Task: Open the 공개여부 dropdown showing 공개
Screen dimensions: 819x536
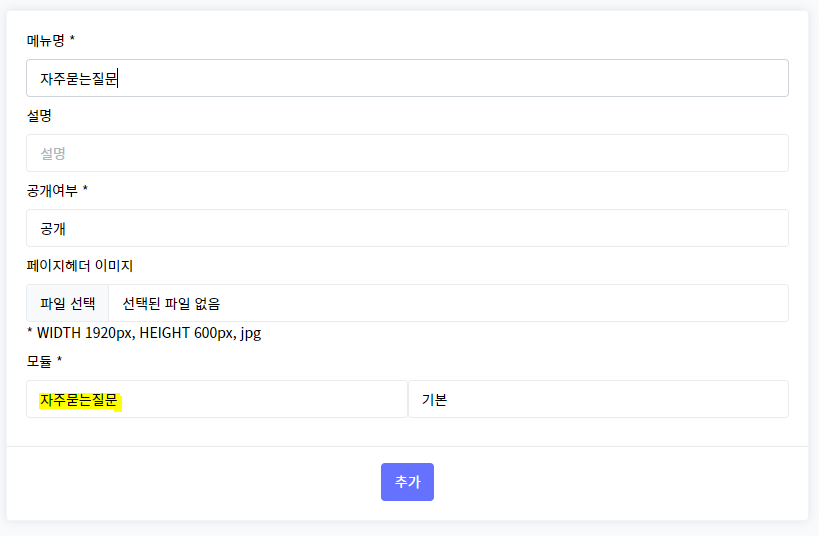Action: (407, 228)
